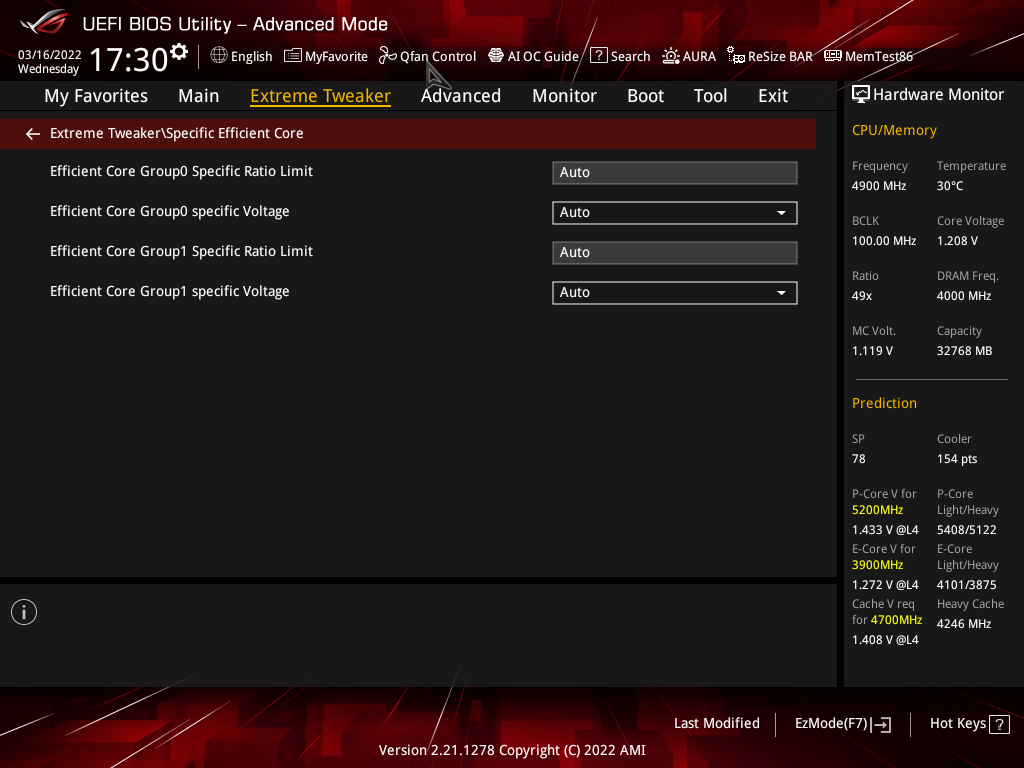Switch to Main tab

(199, 96)
